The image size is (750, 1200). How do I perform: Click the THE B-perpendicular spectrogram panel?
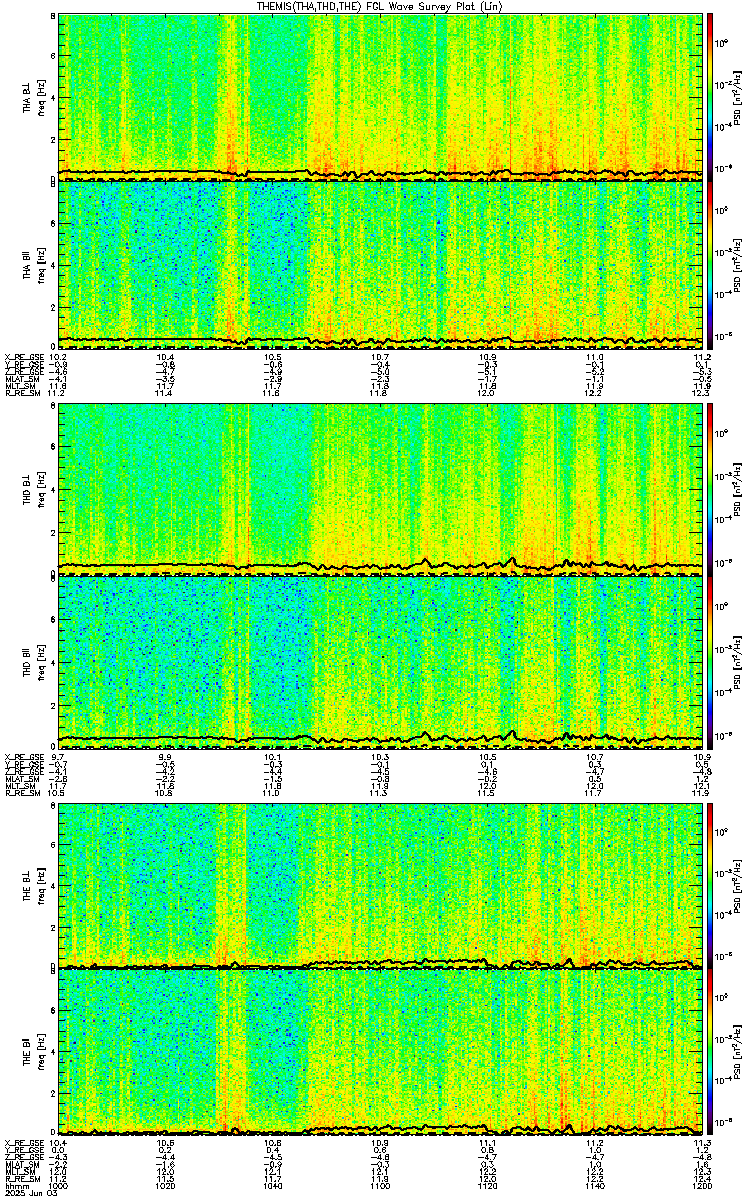click(x=382, y=885)
